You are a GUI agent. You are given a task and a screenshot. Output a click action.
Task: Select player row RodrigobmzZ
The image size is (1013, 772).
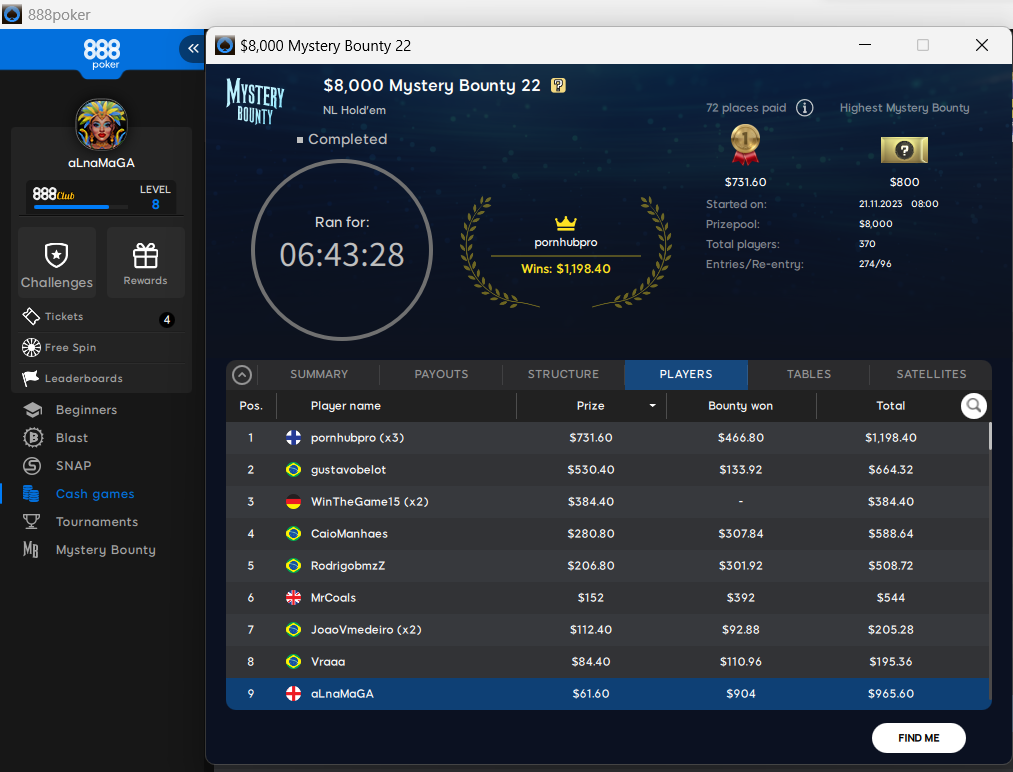click(x=607, y=566)
